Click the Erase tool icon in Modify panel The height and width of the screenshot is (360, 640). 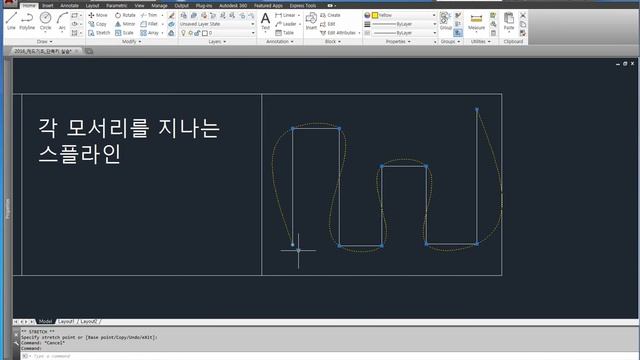172,16
